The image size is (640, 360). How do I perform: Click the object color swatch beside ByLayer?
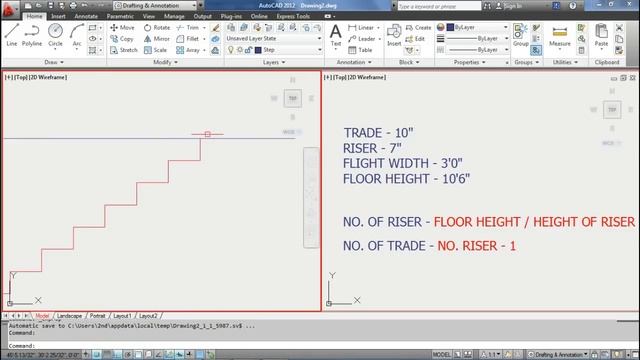tap(450, 27)
